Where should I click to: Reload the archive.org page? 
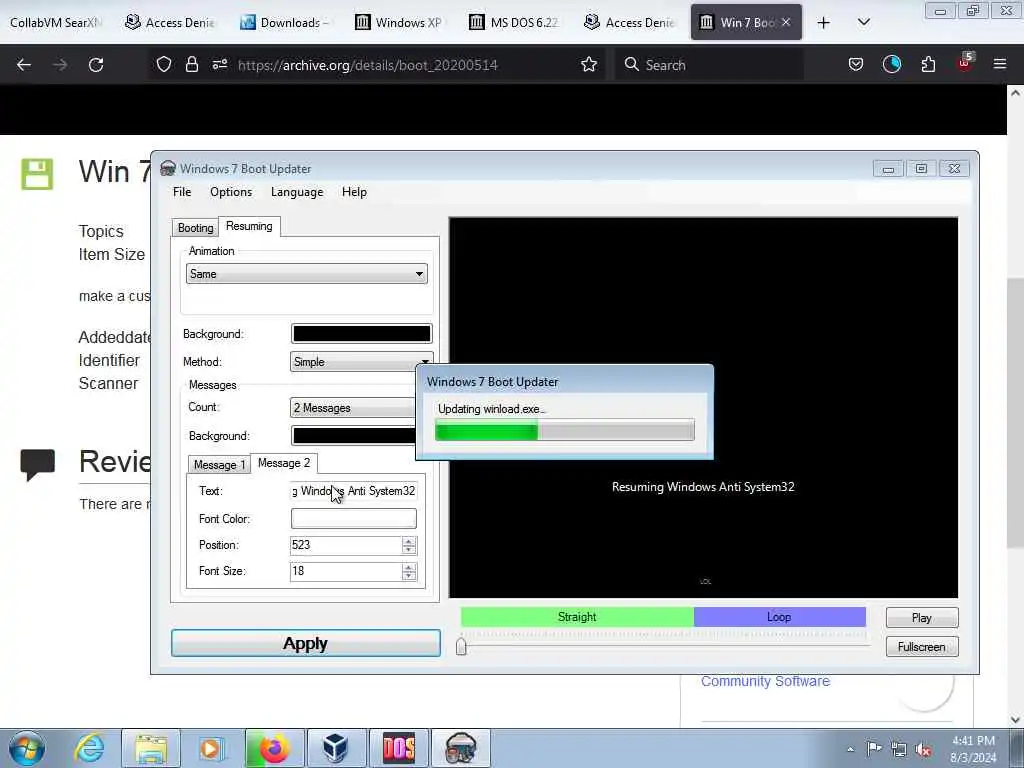coord(96,65)
